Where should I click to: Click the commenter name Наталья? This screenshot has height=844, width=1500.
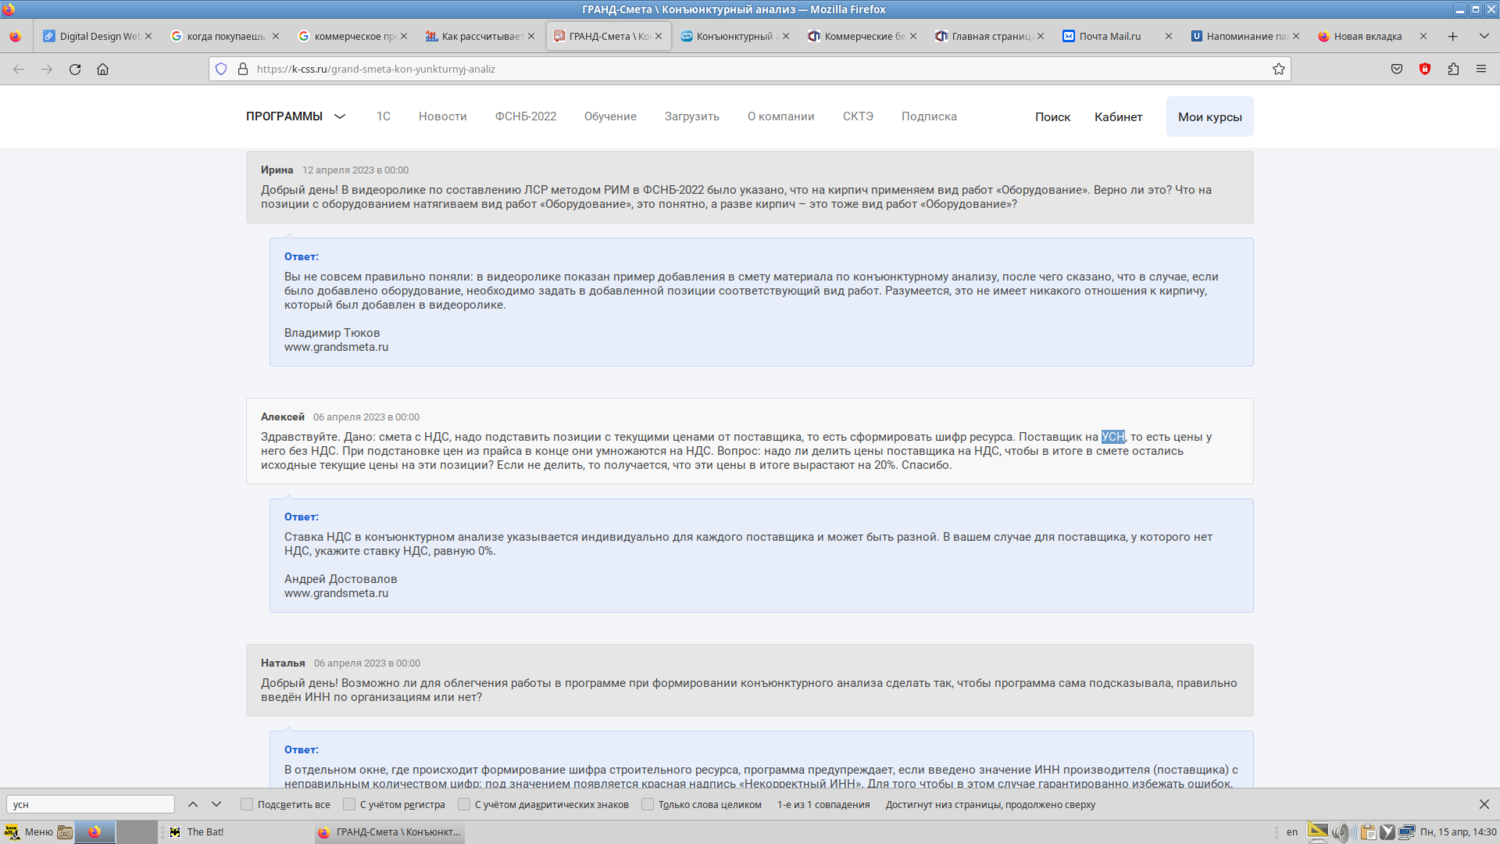(283, 663)
